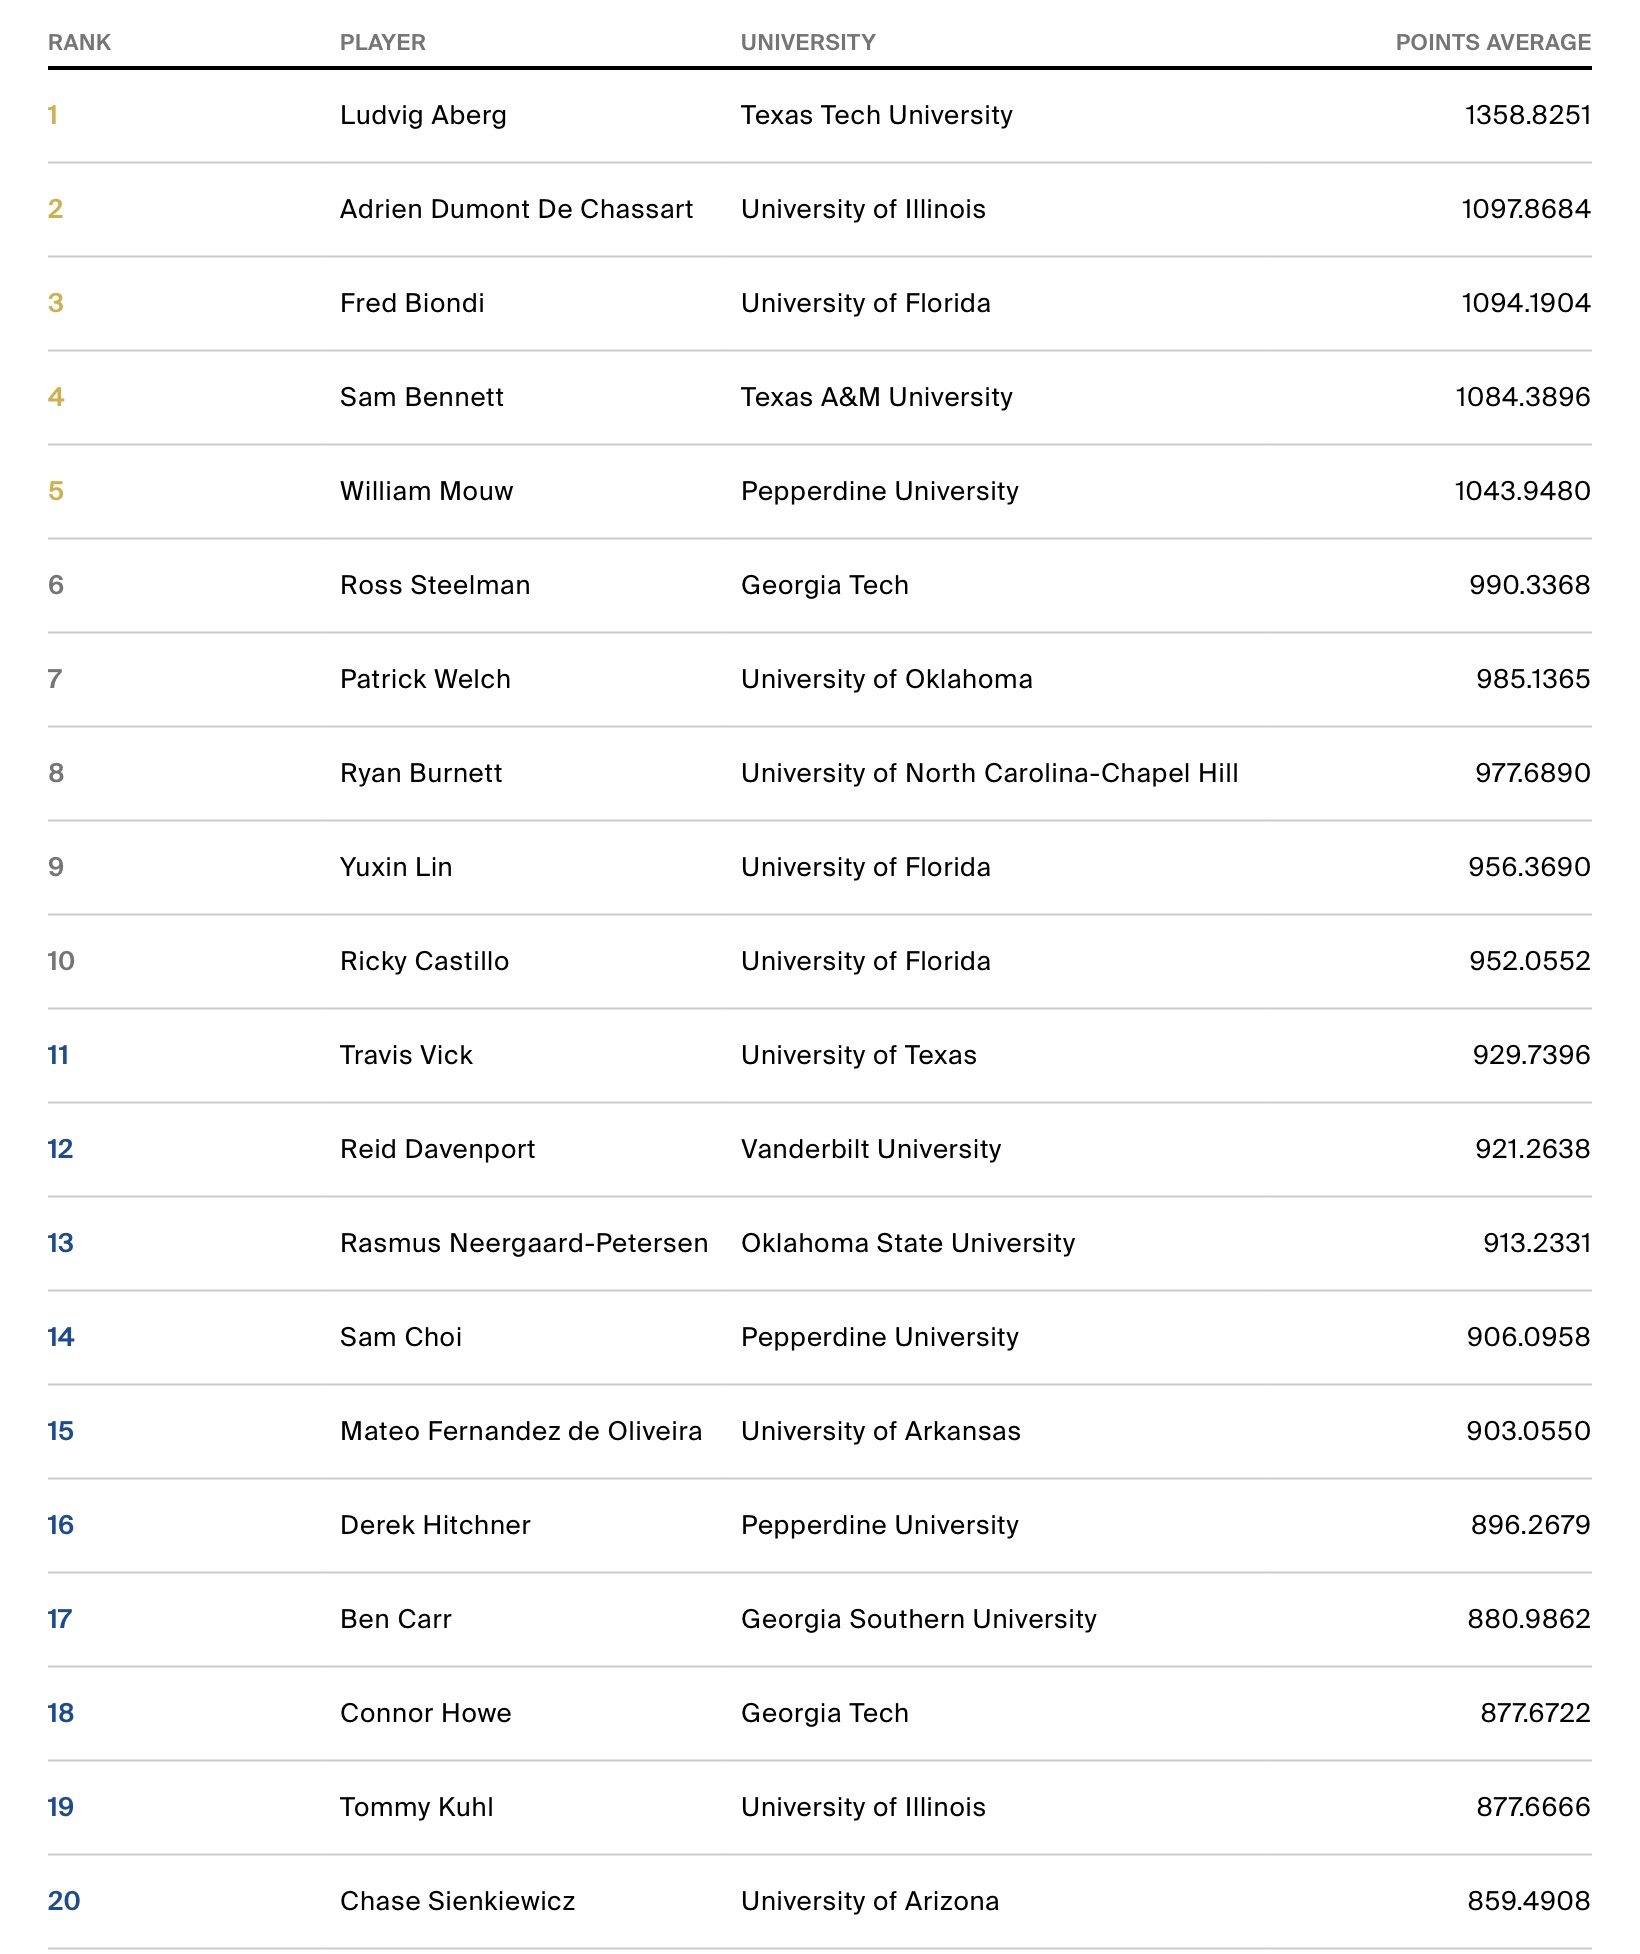Select Chase Sienkiewicz in rank 20

tap(457, 1901)
